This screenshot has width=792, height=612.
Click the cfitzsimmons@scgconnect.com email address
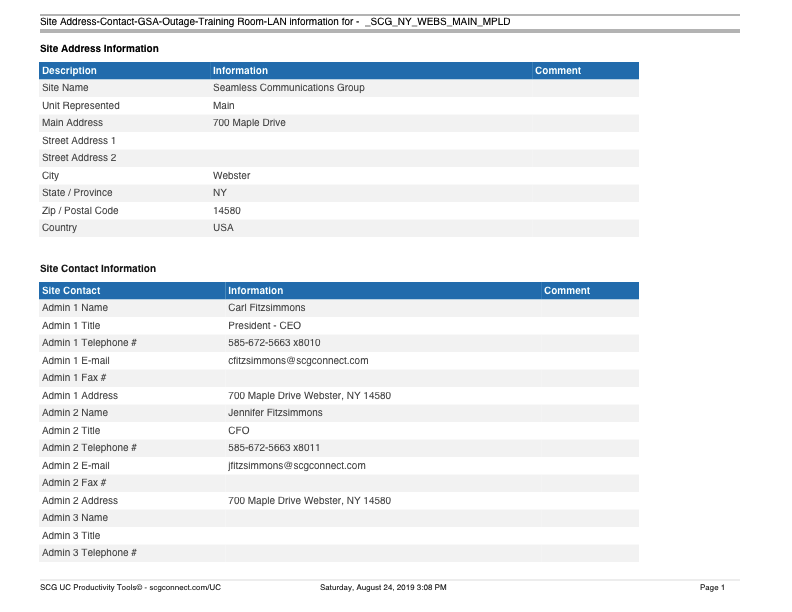(298, 360)
